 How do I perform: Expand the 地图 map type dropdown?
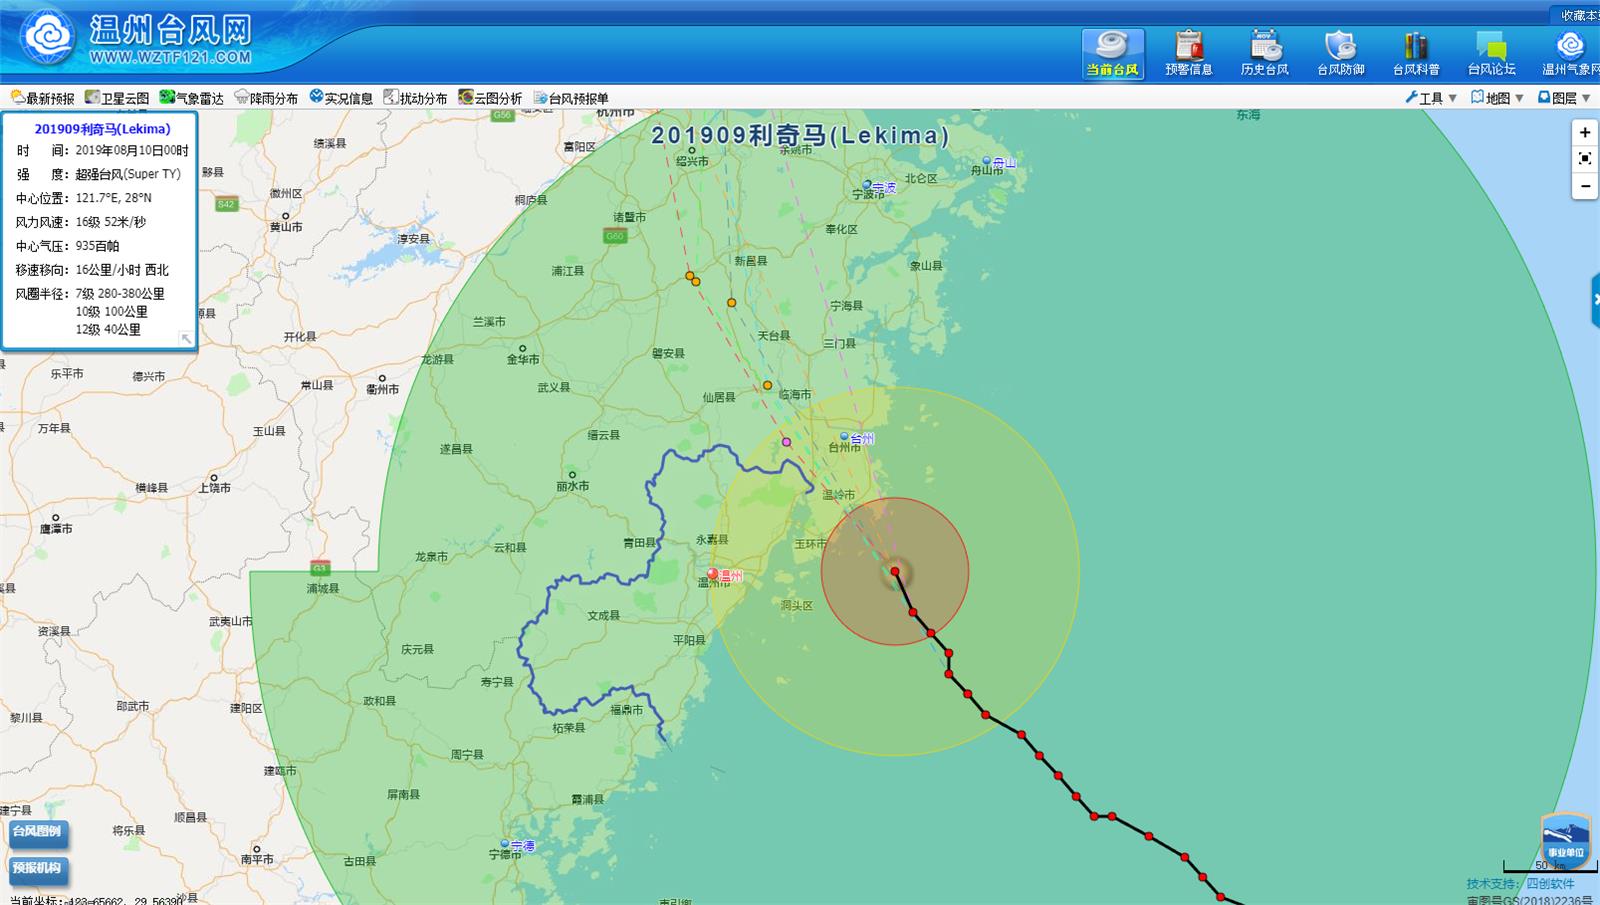1497,98
